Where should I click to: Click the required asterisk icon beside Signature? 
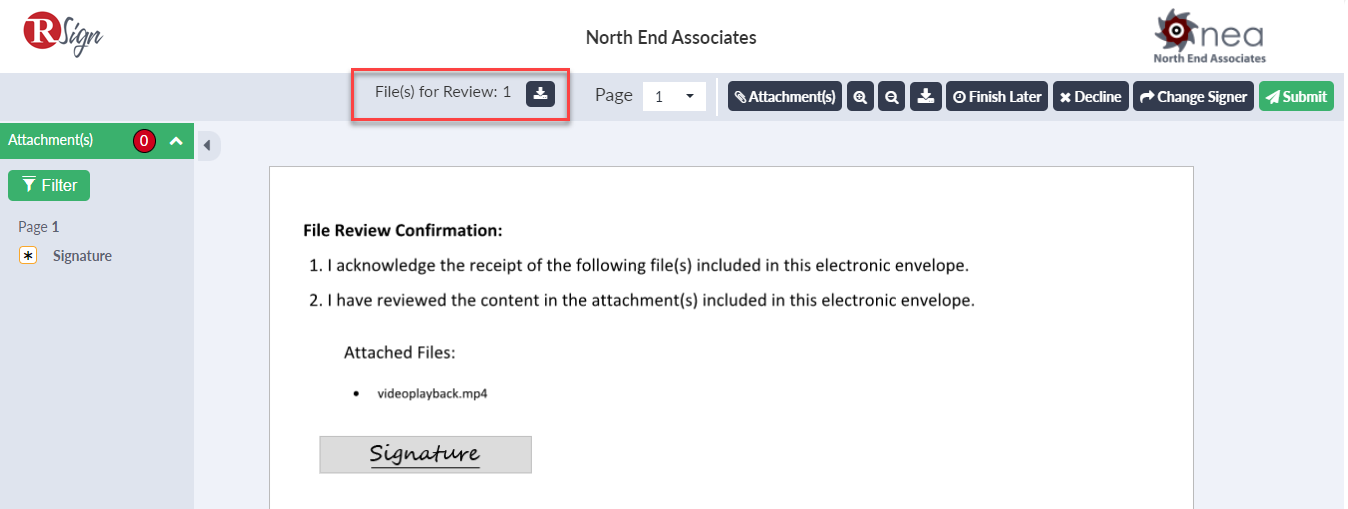pyautogui.click(x=28, y=256)
